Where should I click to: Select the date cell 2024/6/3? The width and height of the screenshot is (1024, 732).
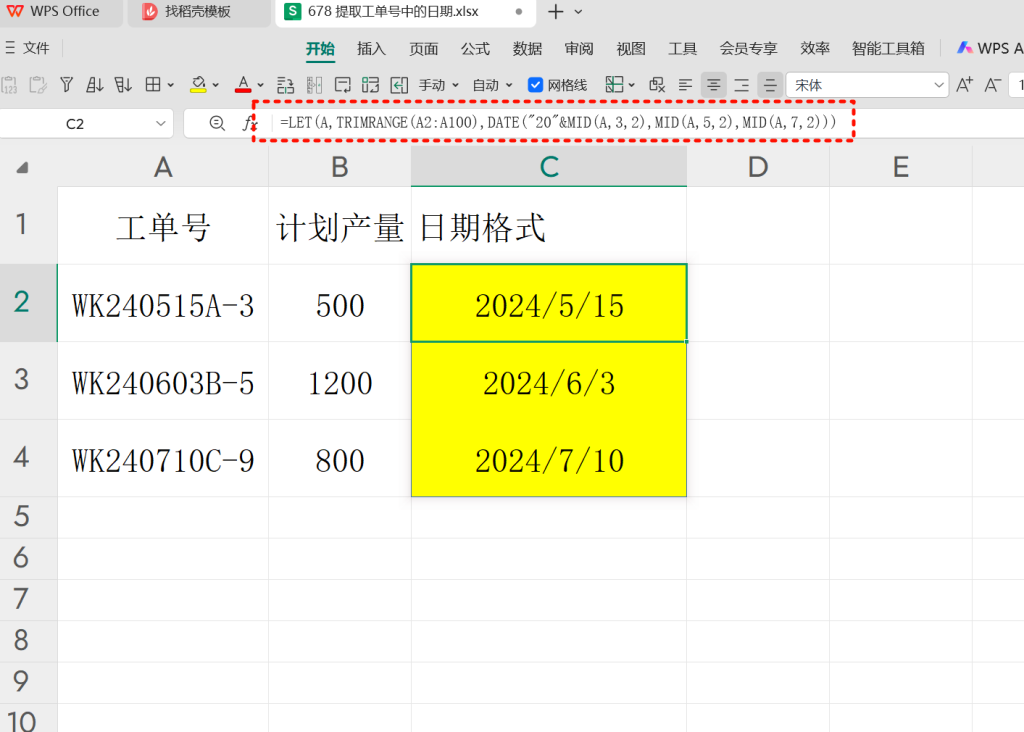click(x=549, y=381)
